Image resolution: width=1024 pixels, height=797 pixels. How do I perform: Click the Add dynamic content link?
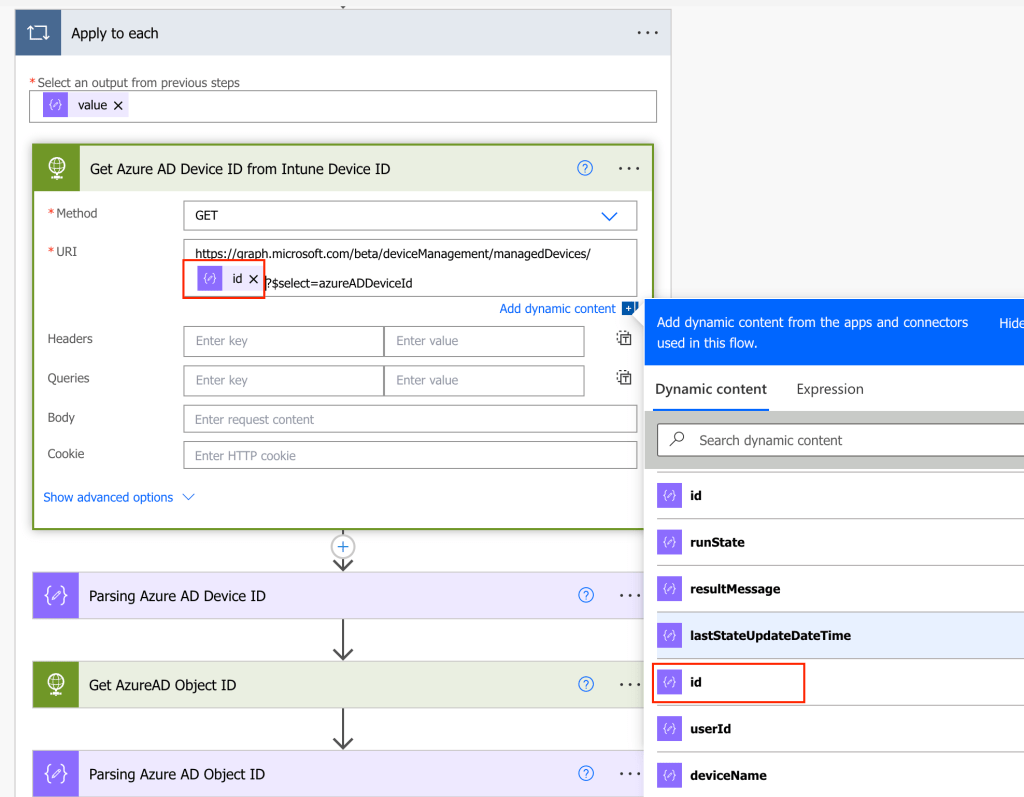(x=557, y=309)
